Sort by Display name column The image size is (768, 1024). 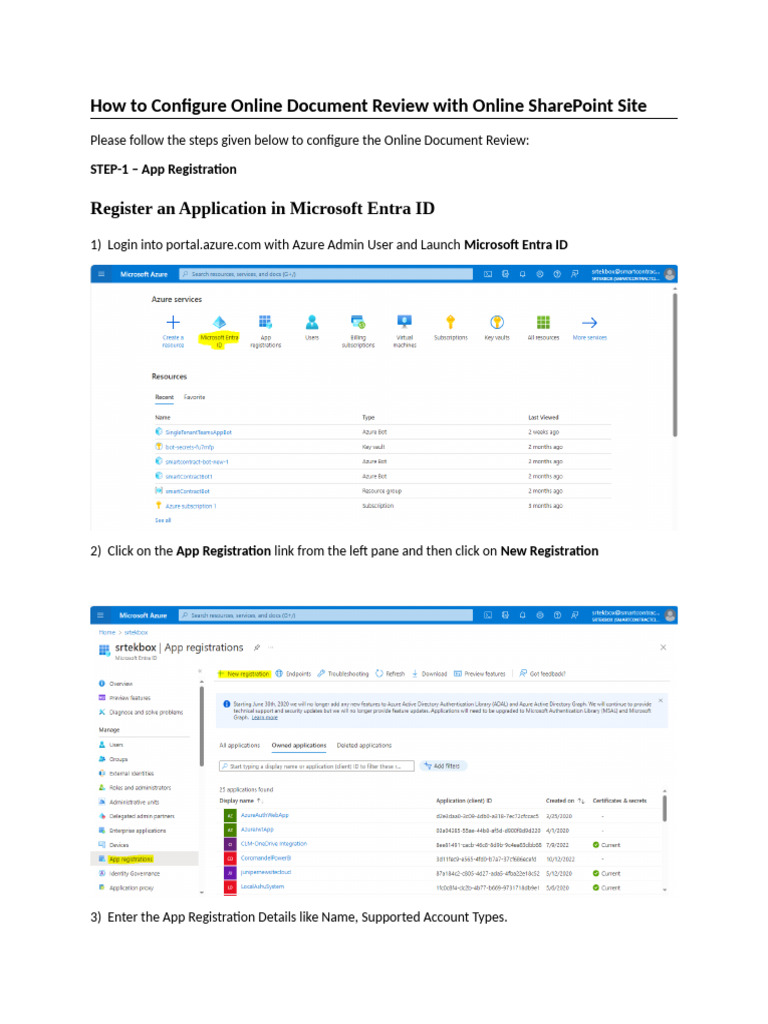point(240,800)
